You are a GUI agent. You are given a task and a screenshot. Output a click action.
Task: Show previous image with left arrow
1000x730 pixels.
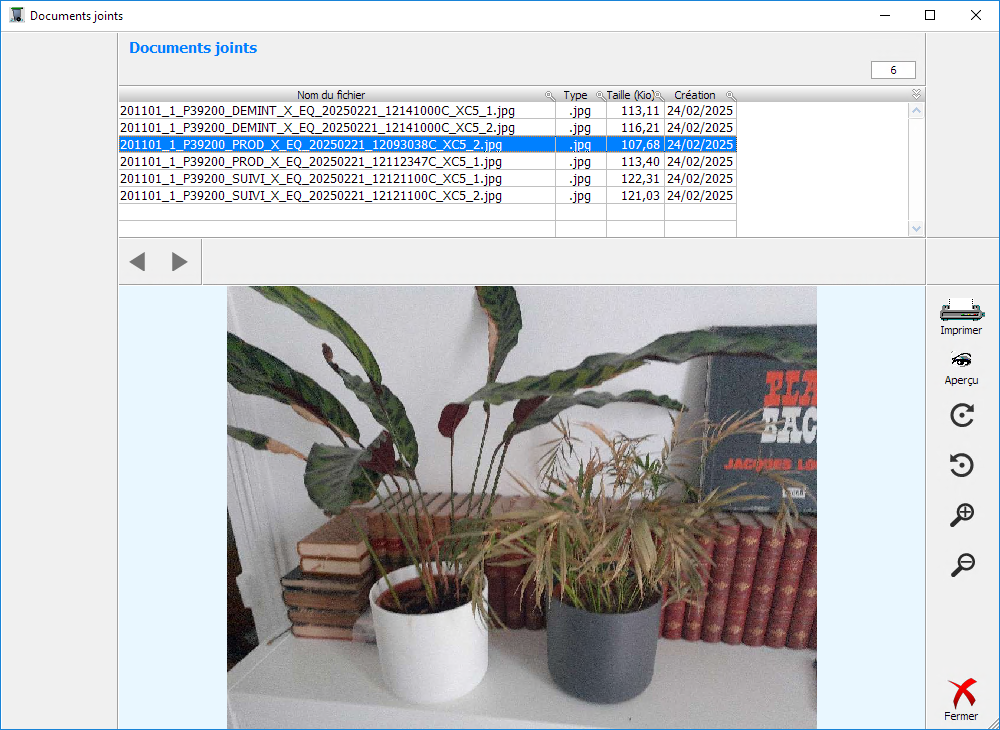click(138, 262)
